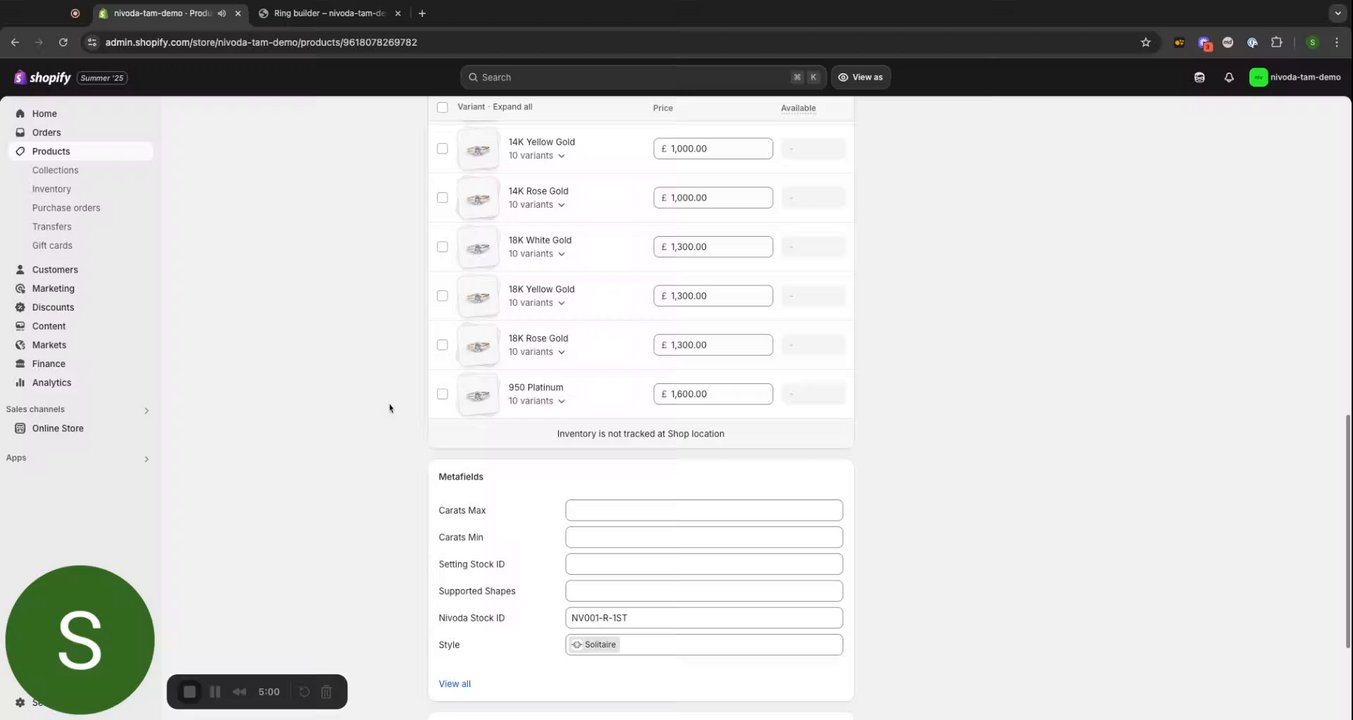Open Collections under Products
The width and height of the screenshot is (1353, 720).
click(55, 170)
